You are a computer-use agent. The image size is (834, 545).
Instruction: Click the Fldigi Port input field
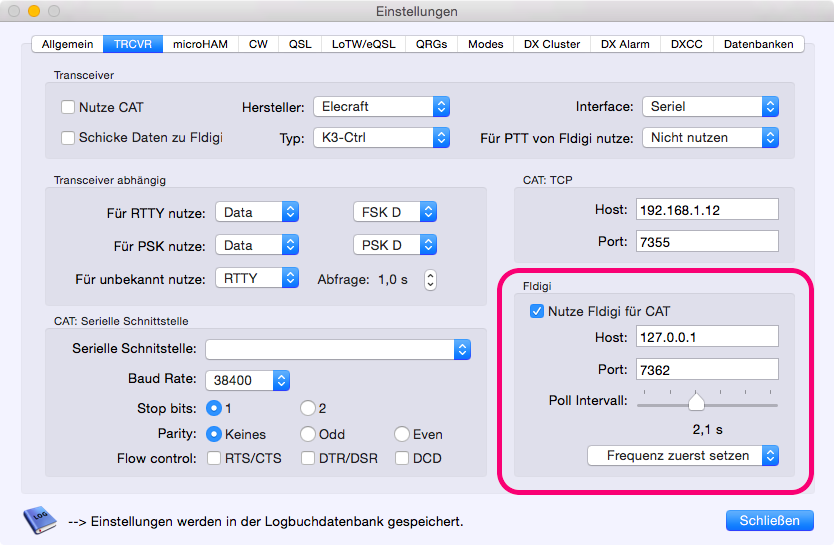pos(706,369)
